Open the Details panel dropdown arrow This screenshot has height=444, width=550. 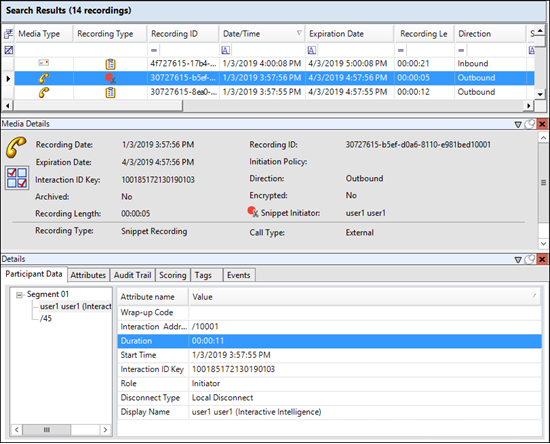click(518, 260)
